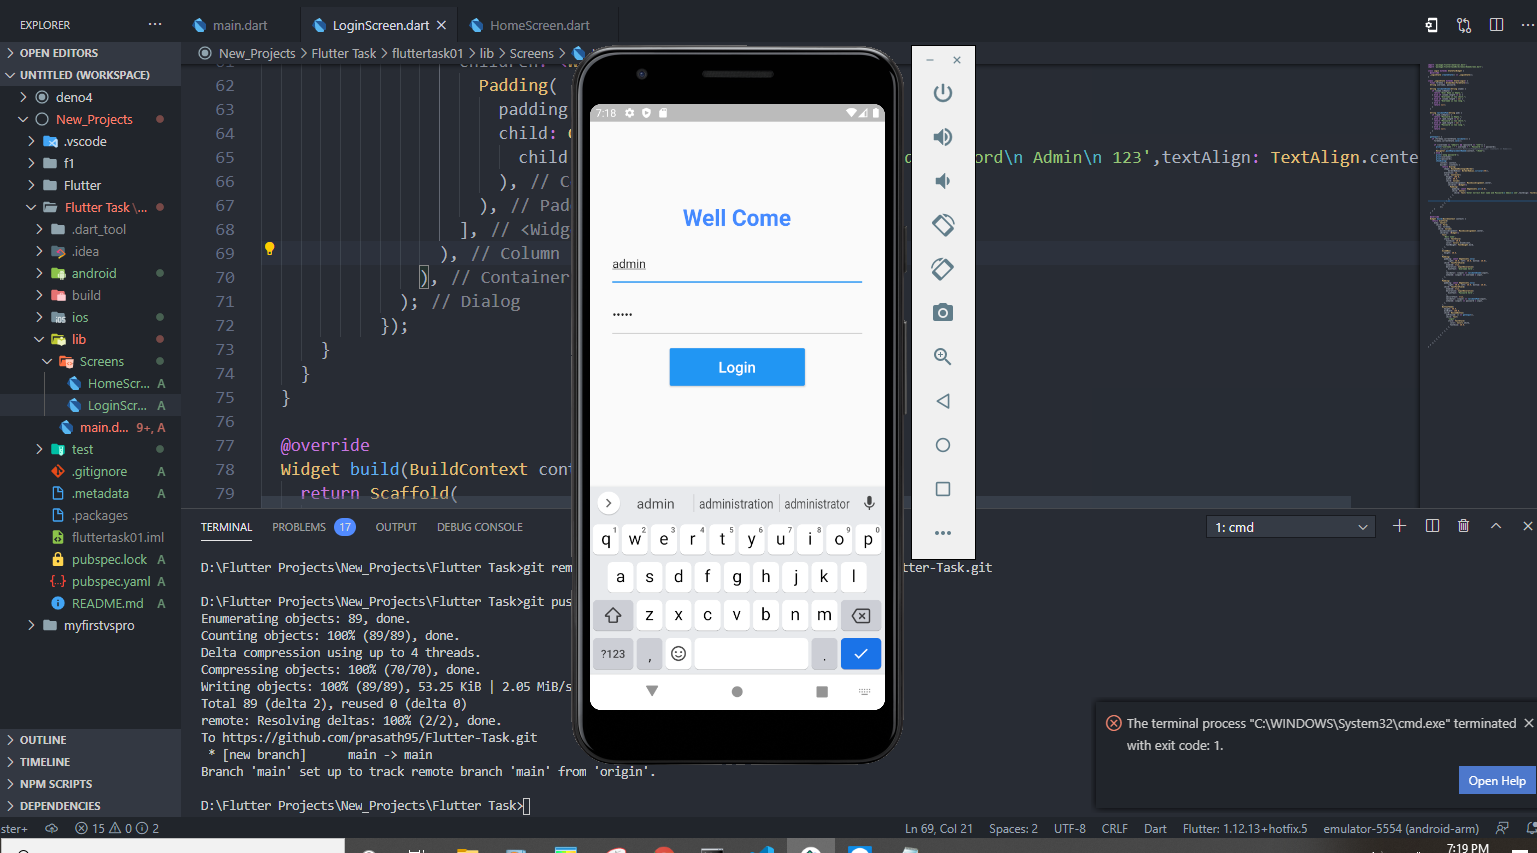Tap the Login button in the emulator
1537x853 pixels.
[737, 367]
